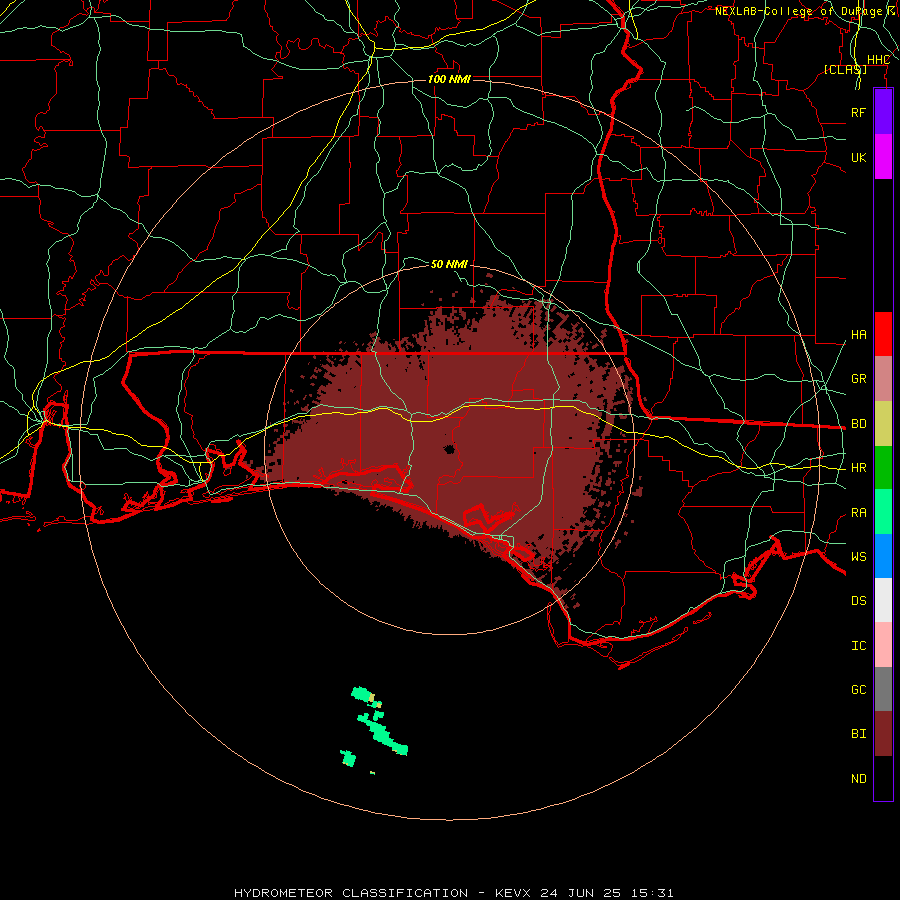Click the WS blue legend color block
This screenshot has height=900, width=900.
tap(883, 556)
